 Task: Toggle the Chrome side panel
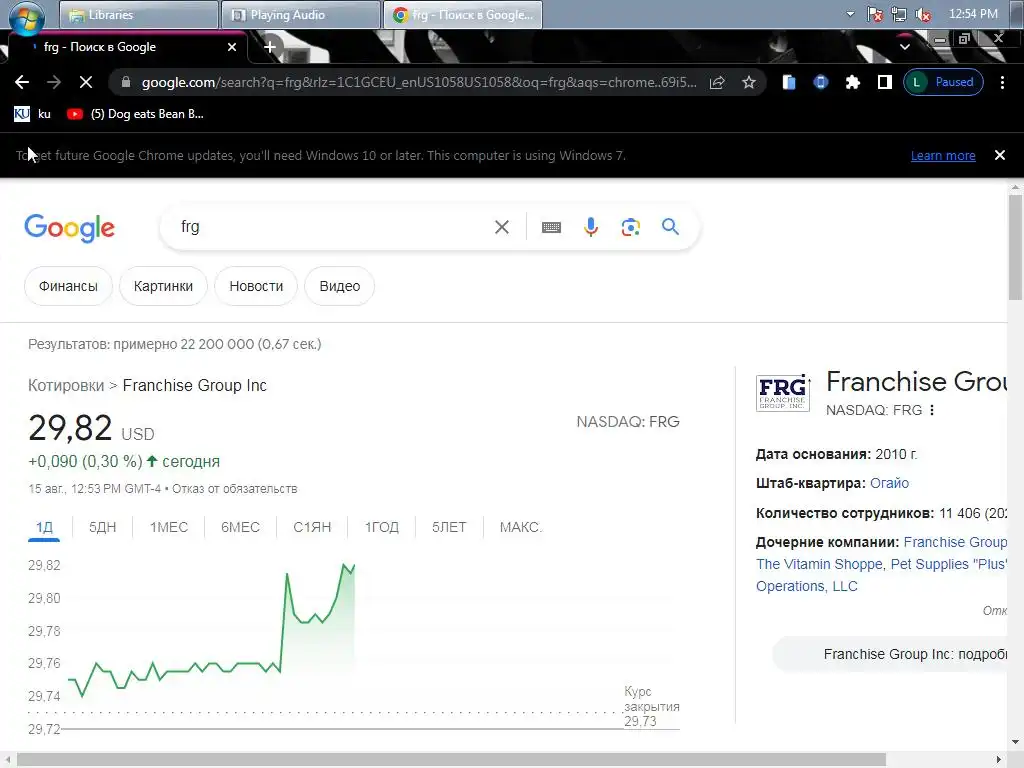tap(885, 82)
